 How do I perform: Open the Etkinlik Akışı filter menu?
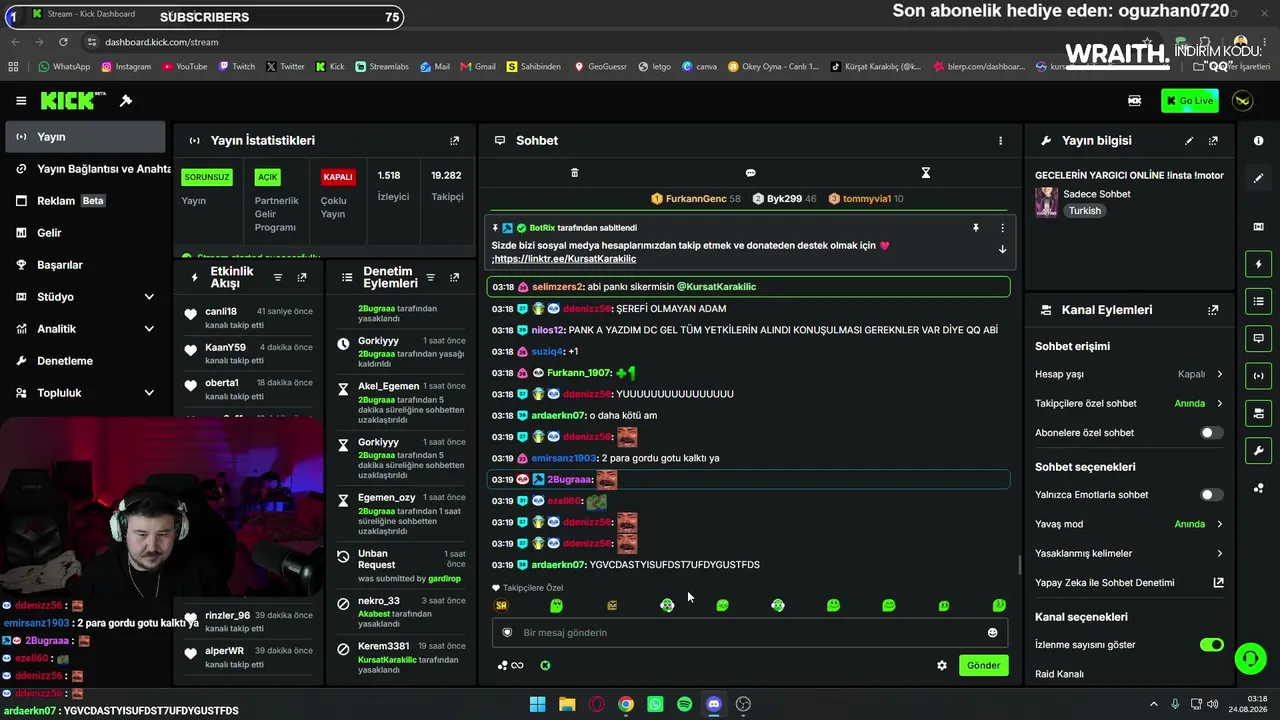278,278
